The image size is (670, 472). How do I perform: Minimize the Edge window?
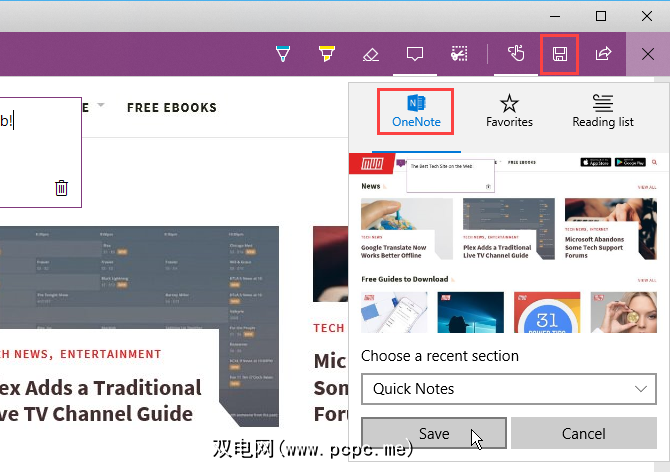coord(555,16)
